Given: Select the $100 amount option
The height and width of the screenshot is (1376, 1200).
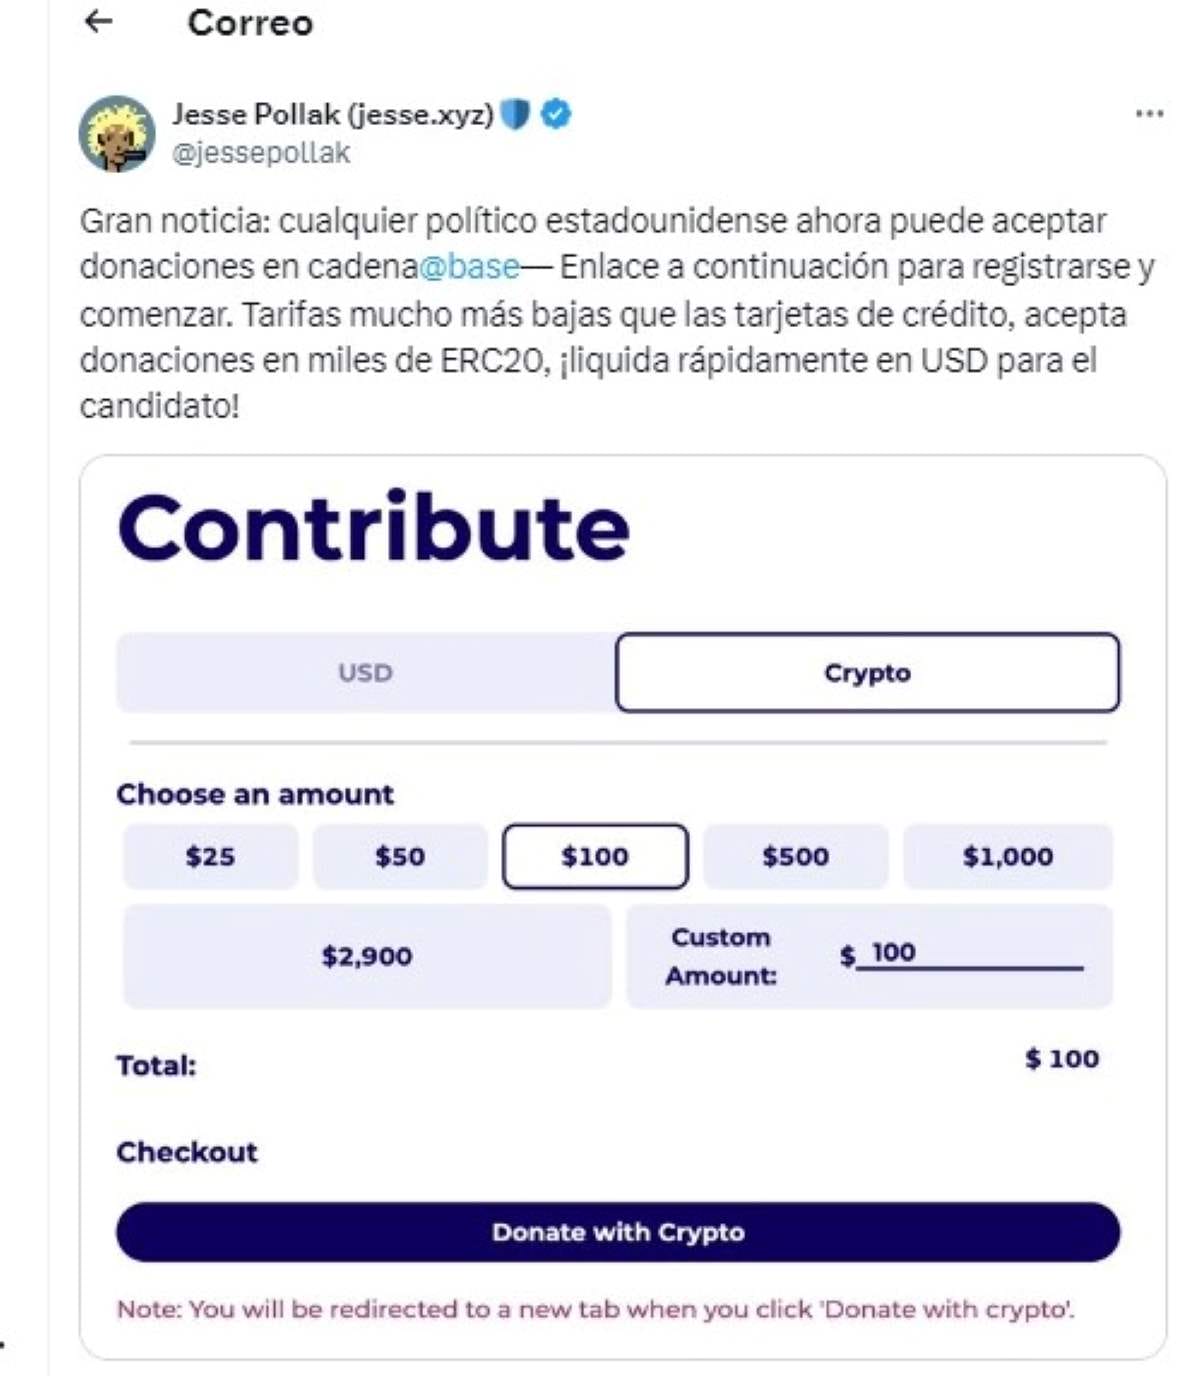Looking at the screenshot, I should click(595, 857).
